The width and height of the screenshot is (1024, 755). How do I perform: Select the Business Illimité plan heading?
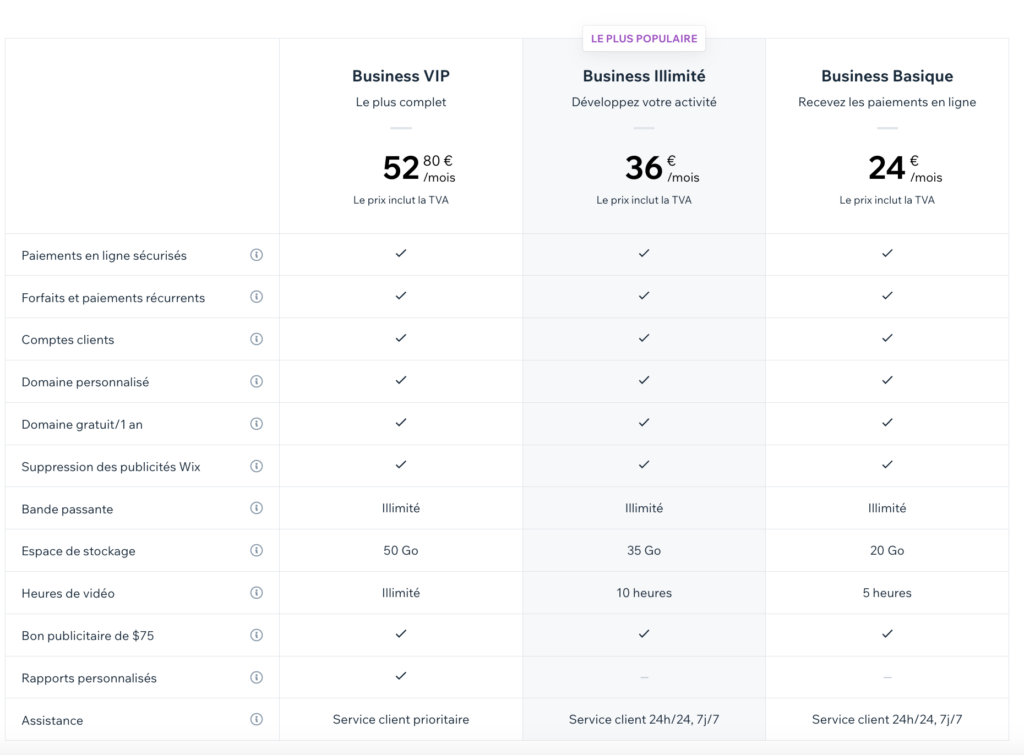coord(644,76)
